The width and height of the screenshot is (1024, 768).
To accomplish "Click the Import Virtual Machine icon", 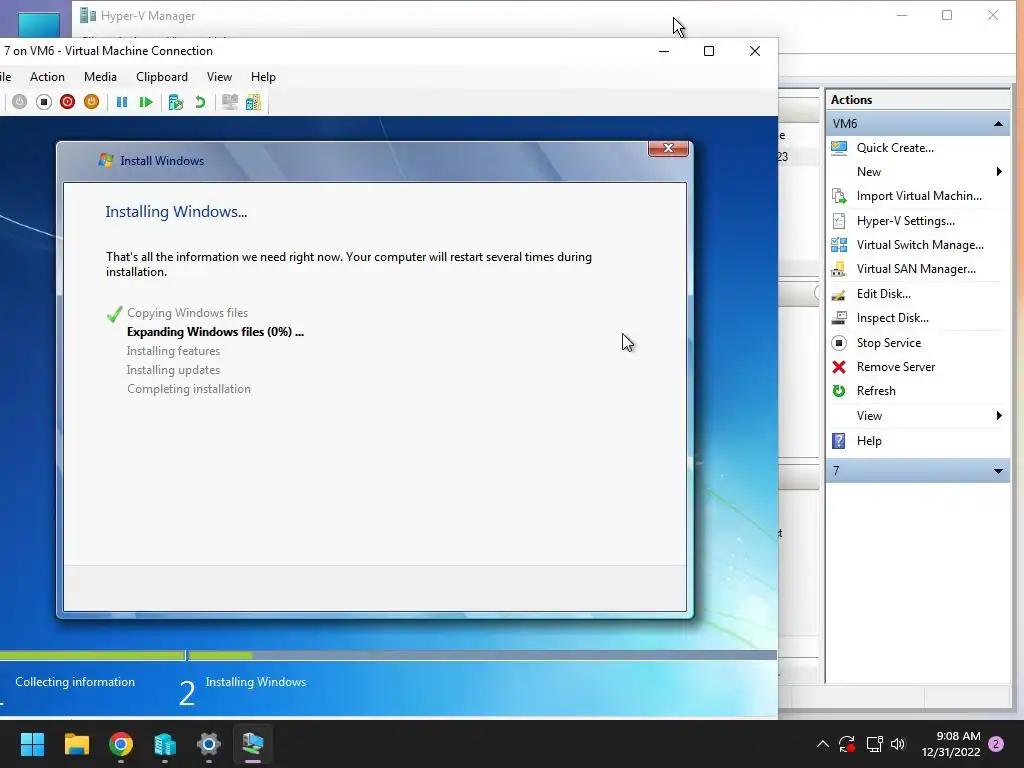I will click(839, 196).
